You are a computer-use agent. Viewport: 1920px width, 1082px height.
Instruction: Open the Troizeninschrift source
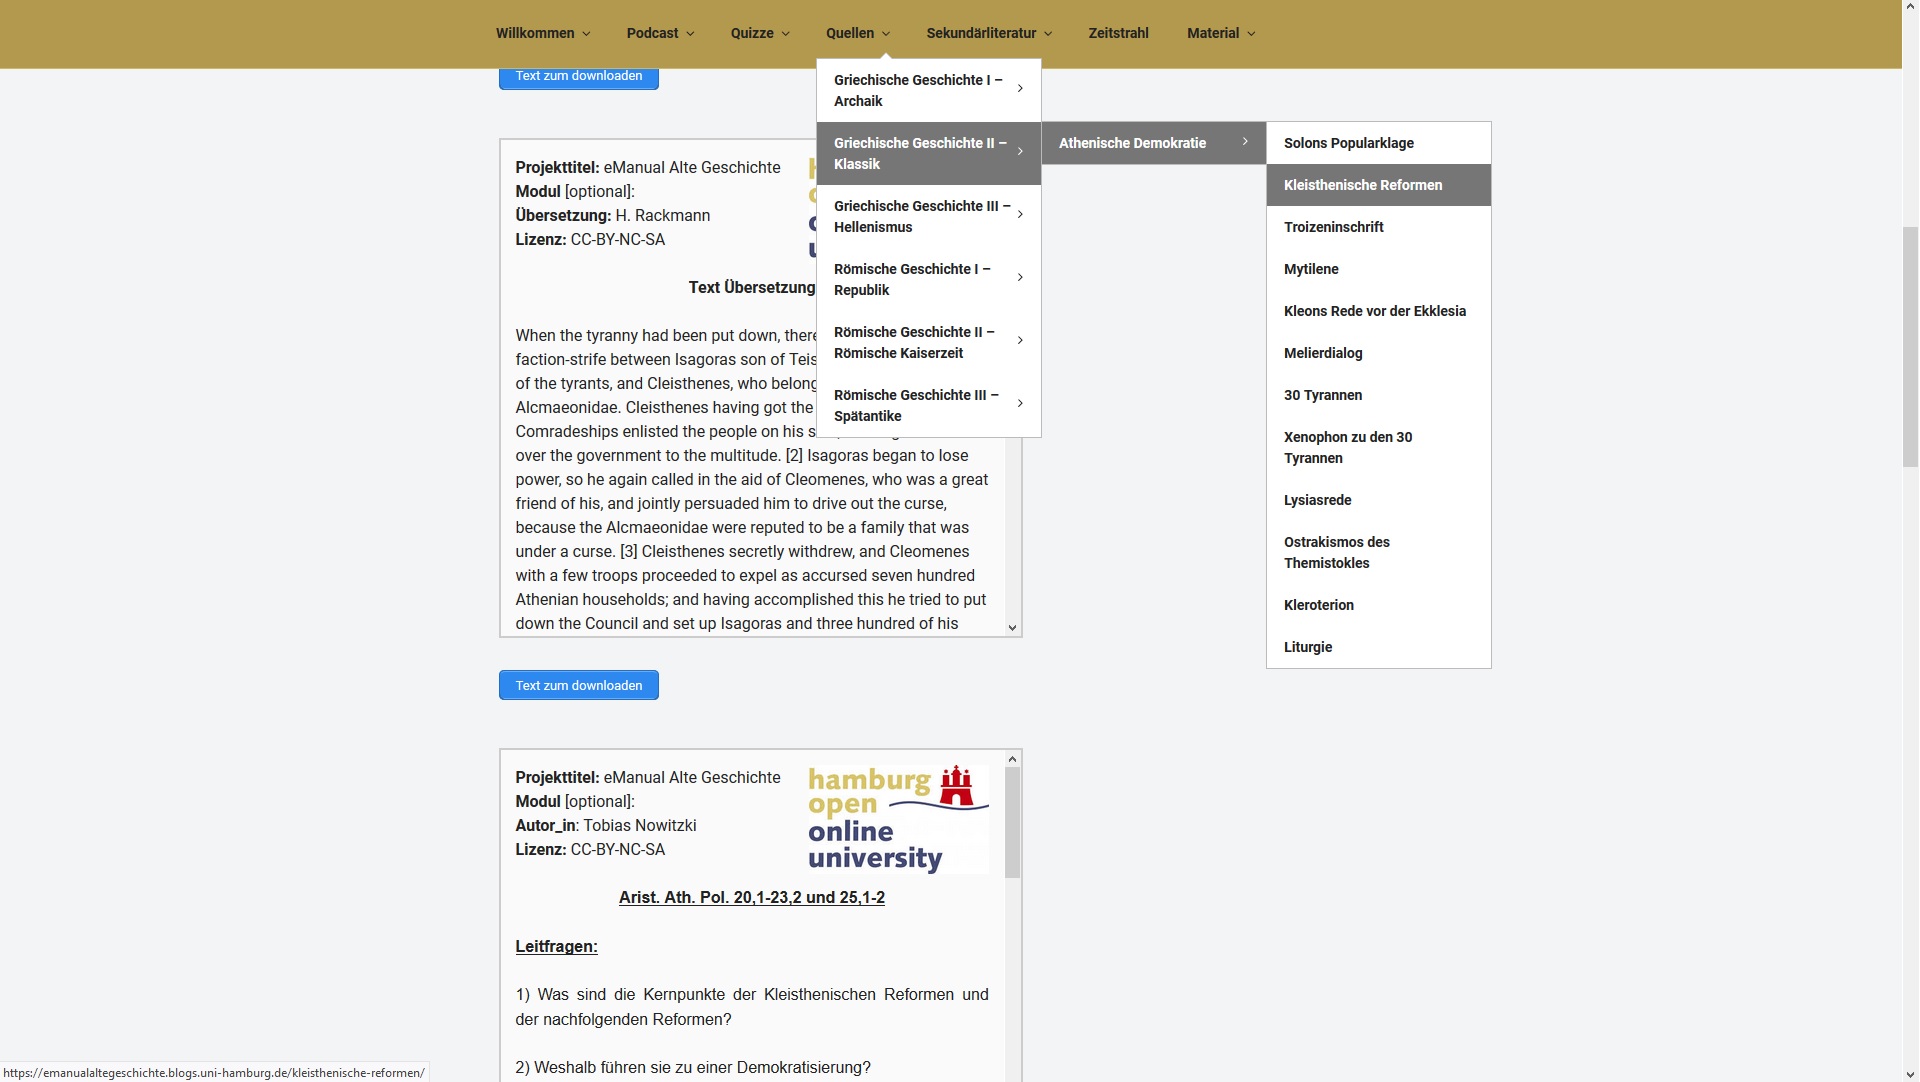pos(1334,227)
